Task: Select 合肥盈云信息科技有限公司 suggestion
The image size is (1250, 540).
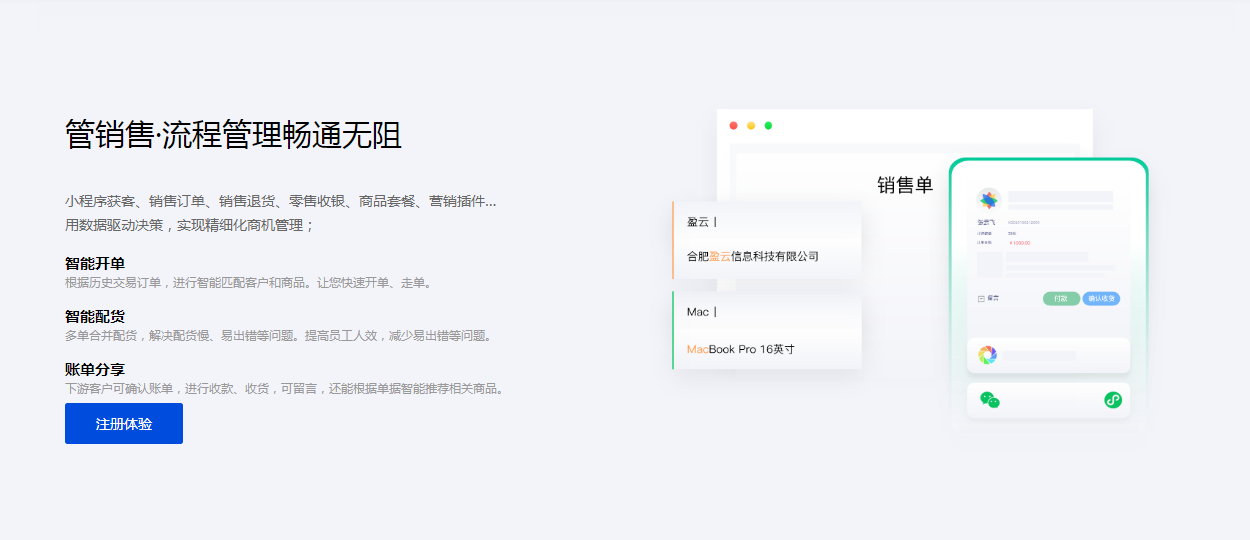Action: (753, 256)
